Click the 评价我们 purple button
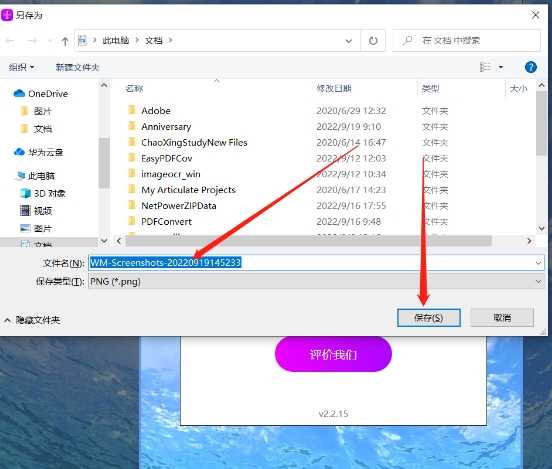The image size is (552, 469). [x=333, y=354]
